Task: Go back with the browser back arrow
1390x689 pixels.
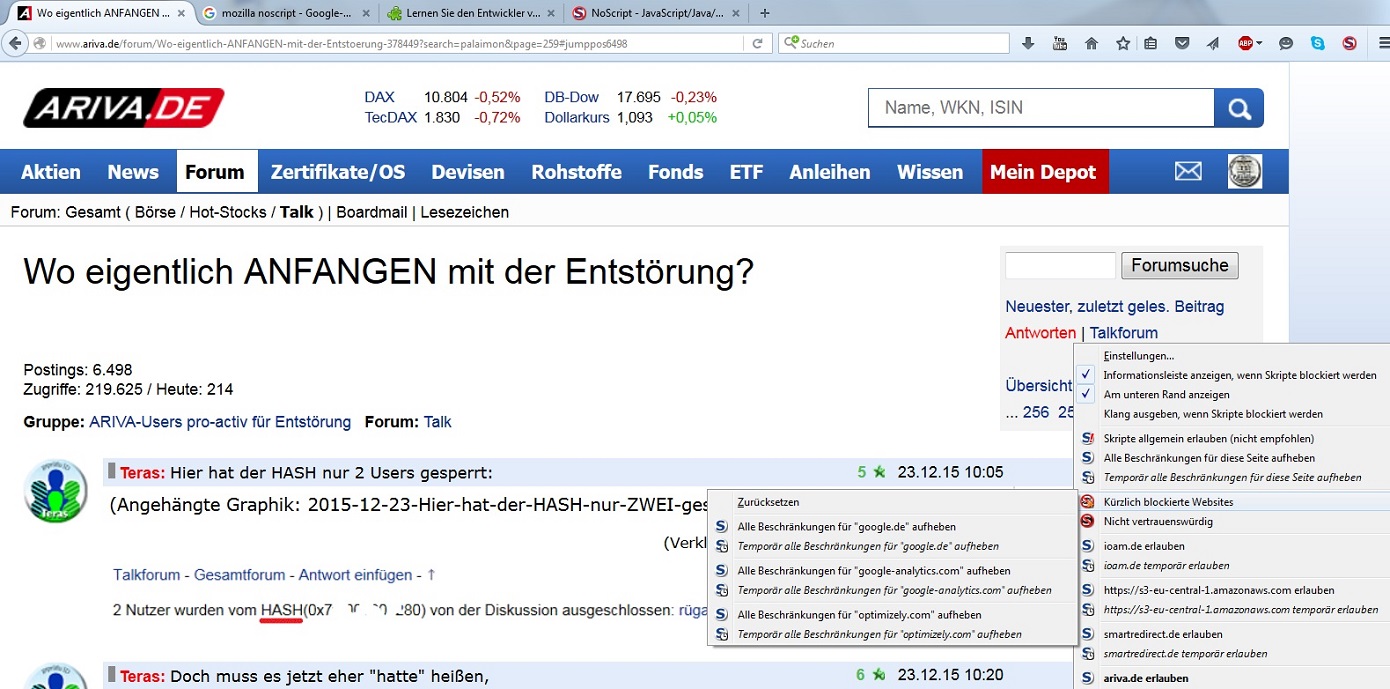Action: point(15,43)
